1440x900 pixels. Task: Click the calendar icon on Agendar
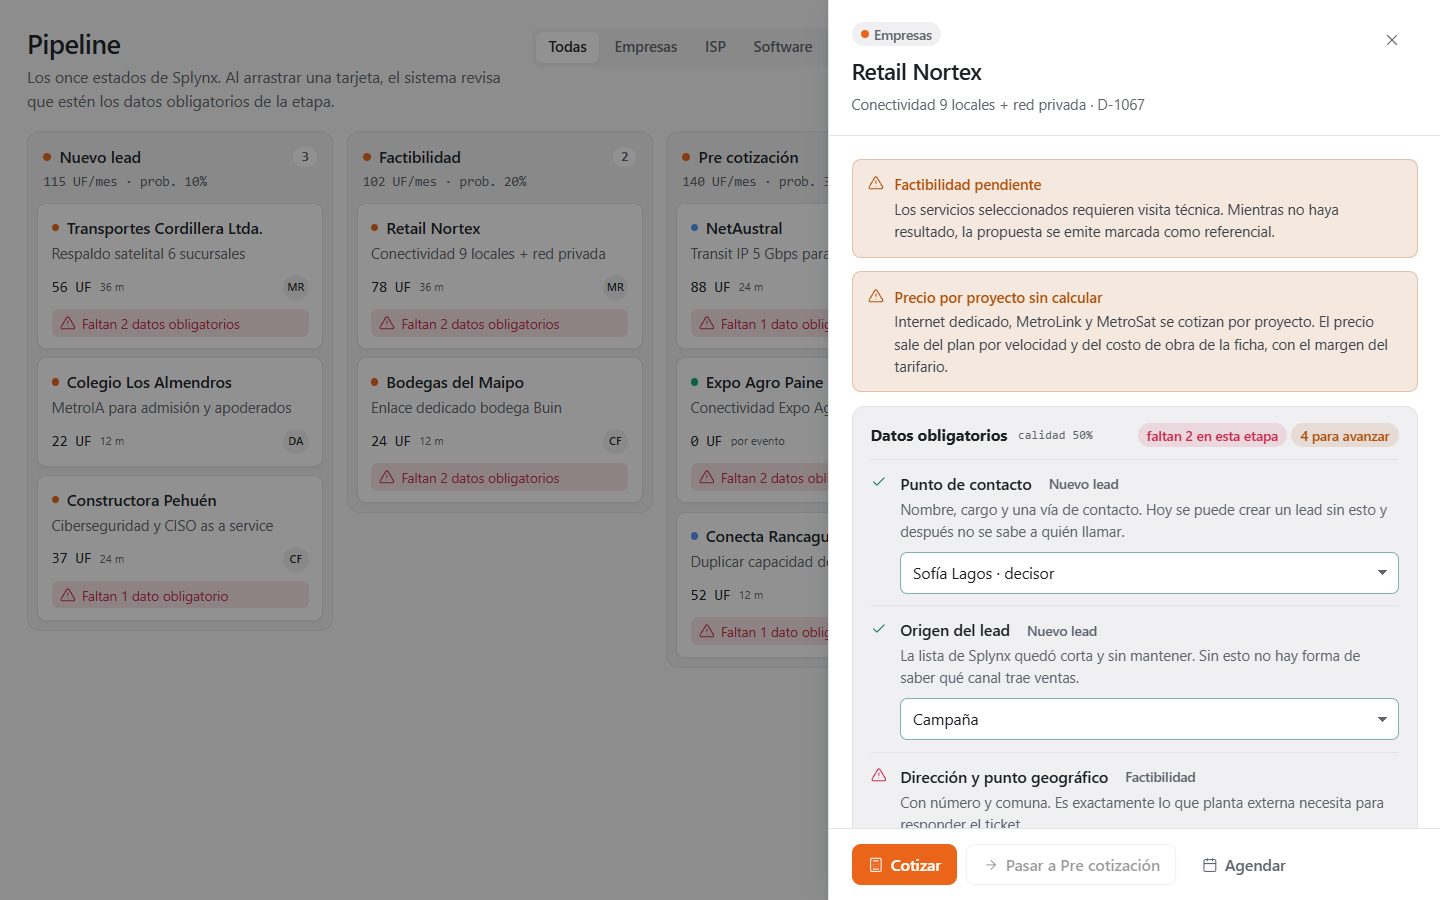1209,865
